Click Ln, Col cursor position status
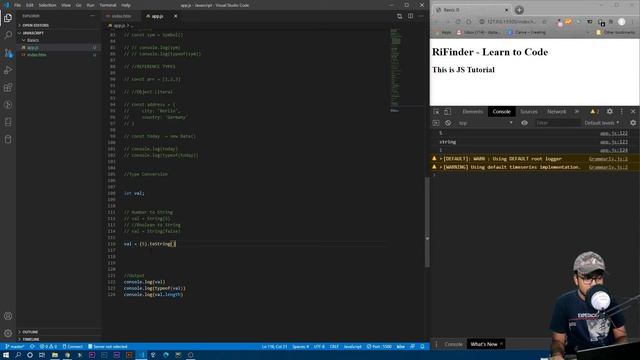The height and width of the screenshot is (360, 640). pyautogui.click(x=274, y=347)
